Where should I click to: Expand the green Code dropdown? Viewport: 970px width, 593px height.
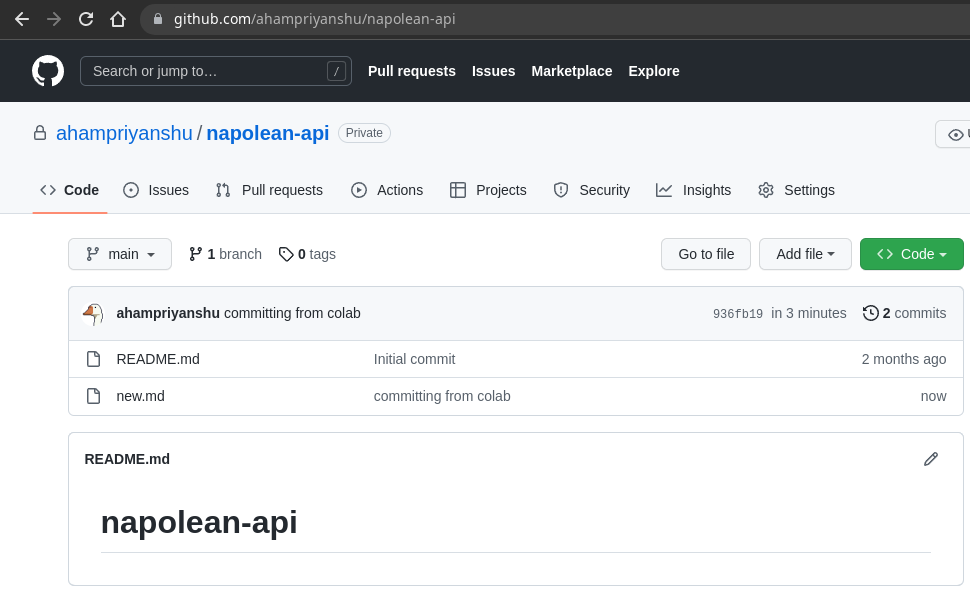click(x=911, y=254)
